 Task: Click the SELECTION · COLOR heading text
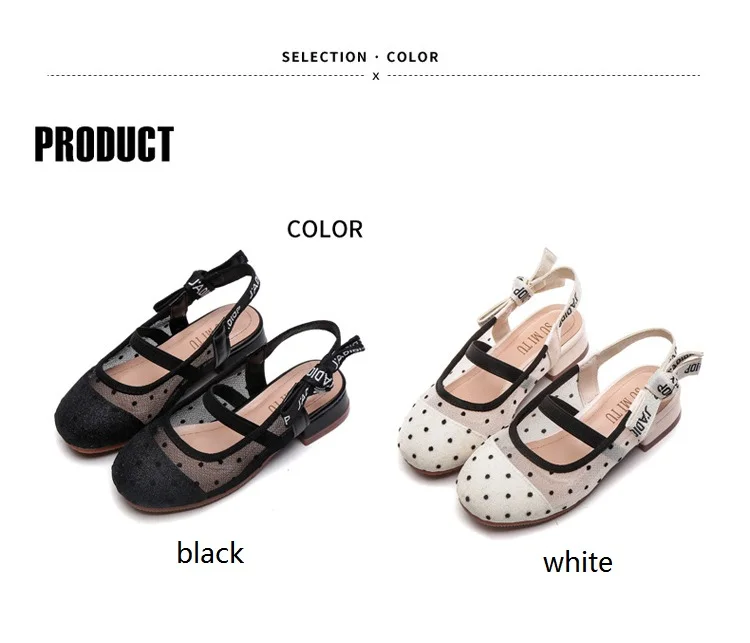pyautogui.click(x=360, y=57)
